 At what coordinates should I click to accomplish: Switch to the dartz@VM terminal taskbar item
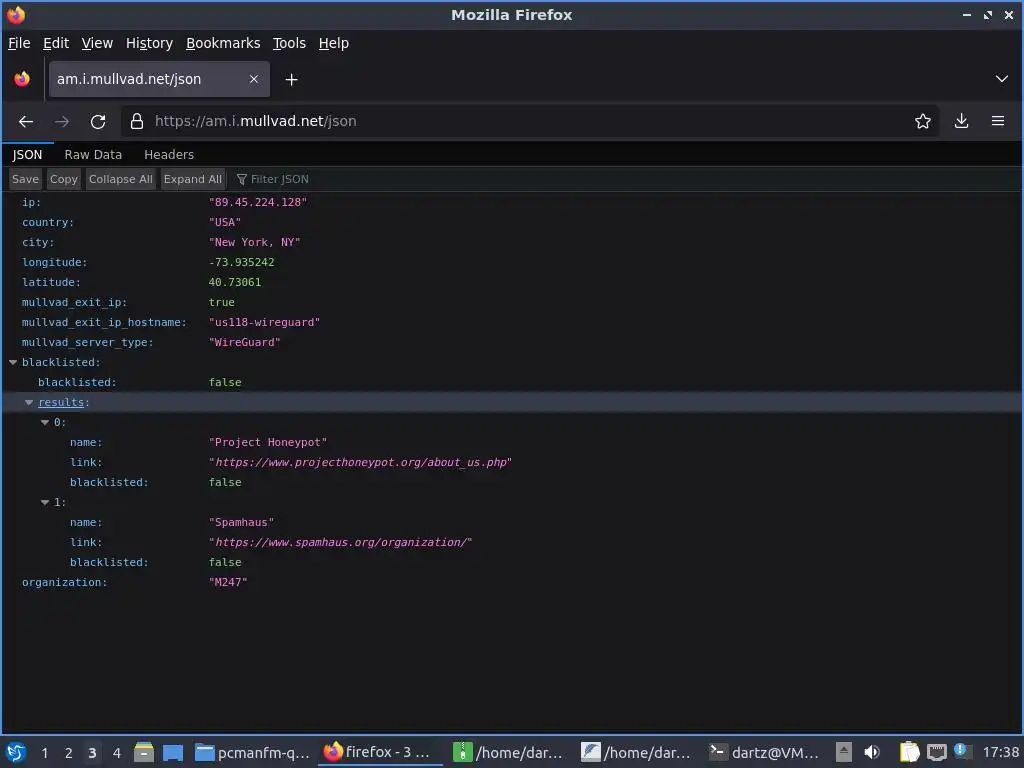tap(764, 752)
